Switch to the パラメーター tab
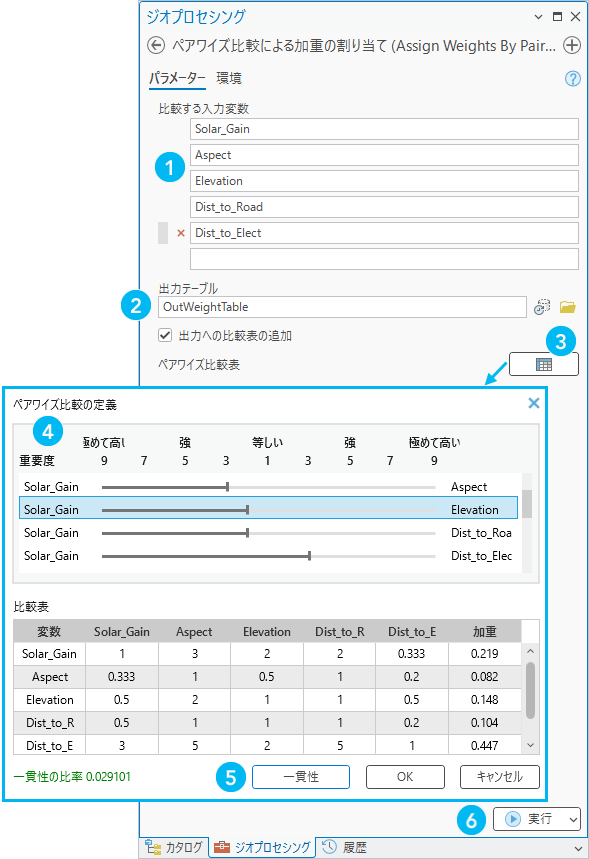589x859 pixels. coord(177,78)
